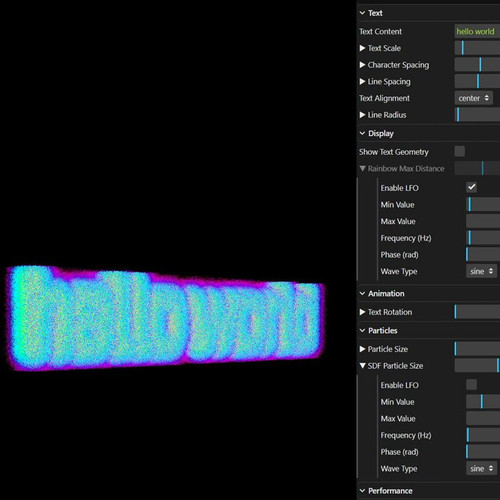Expand the Particle Size options
This screenshot has width=500, height=500.
pos(362,349)
